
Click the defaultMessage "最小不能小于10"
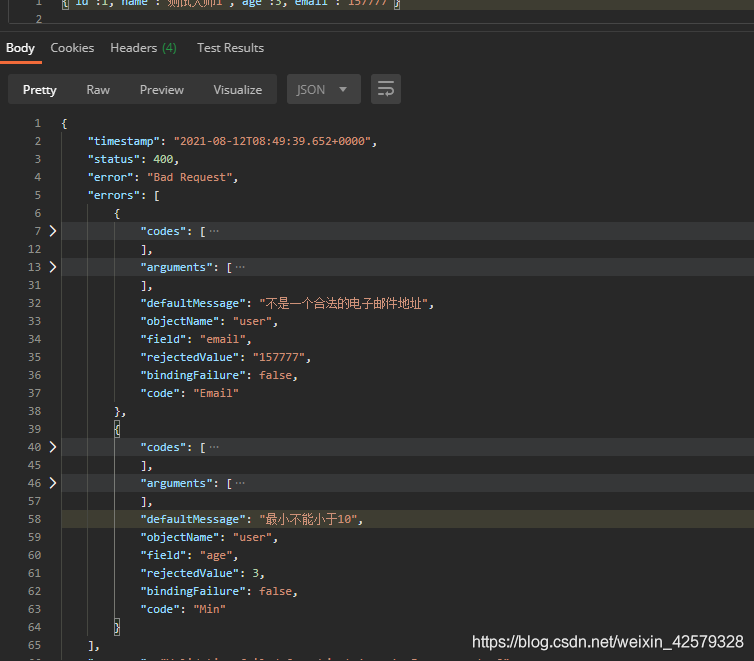click(x=308, y=519)
